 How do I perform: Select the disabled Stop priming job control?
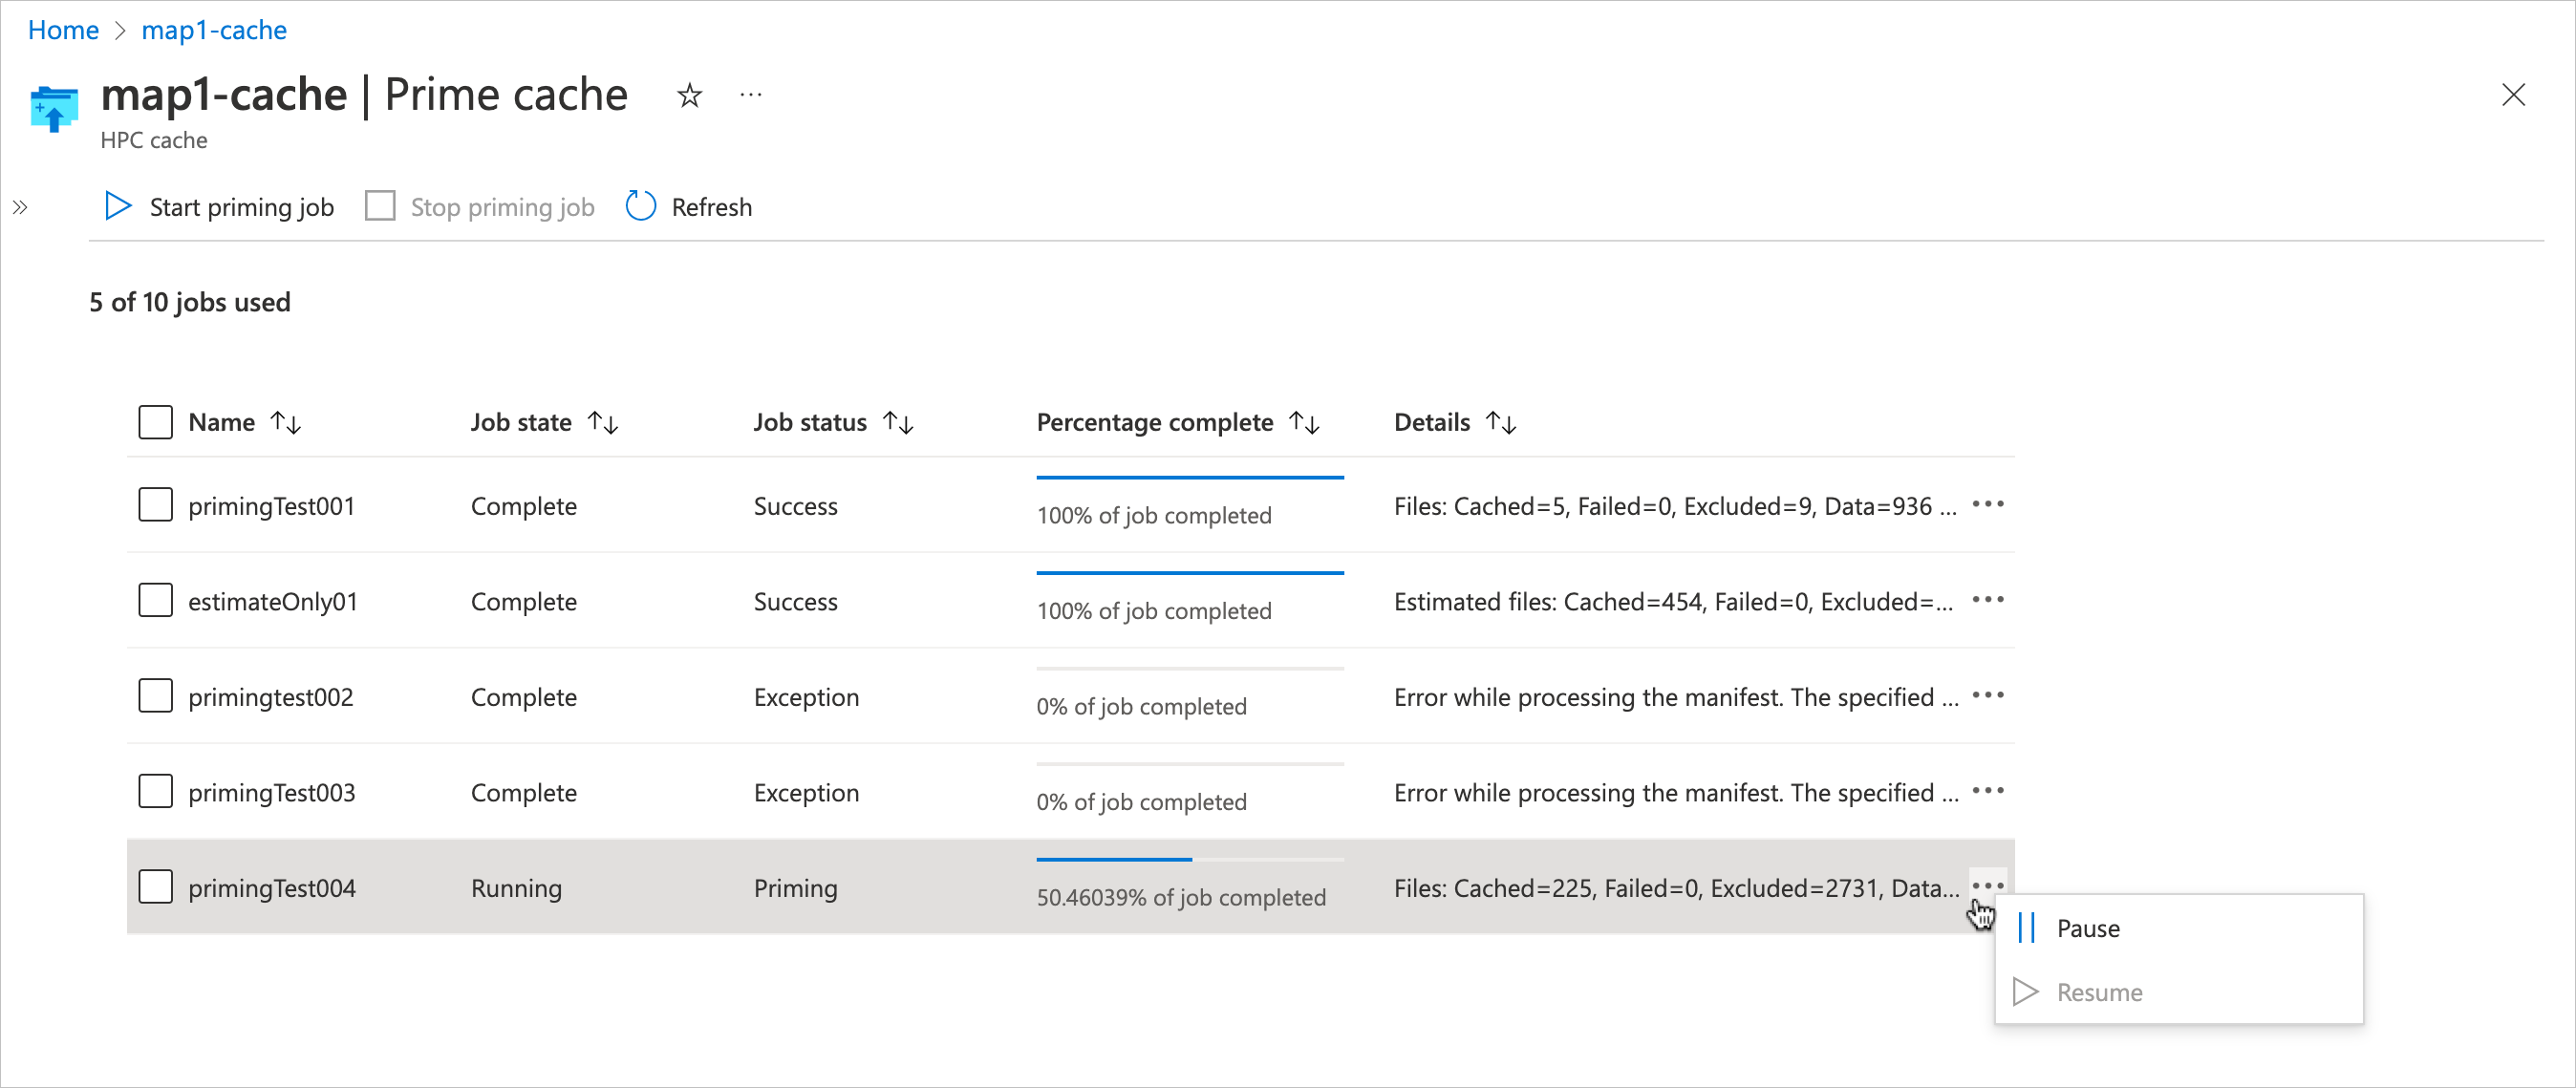[x=479, y=206]
